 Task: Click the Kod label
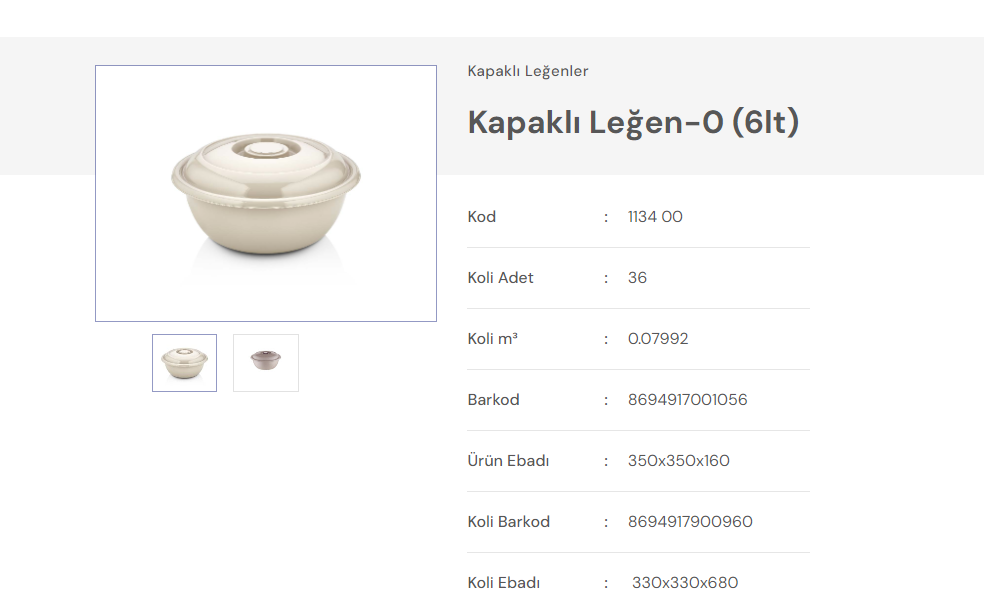tap(482, 217)
